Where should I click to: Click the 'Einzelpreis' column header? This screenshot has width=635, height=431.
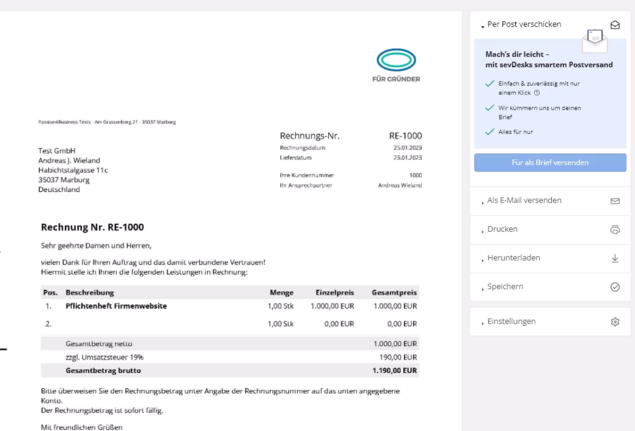click(335, 292)
